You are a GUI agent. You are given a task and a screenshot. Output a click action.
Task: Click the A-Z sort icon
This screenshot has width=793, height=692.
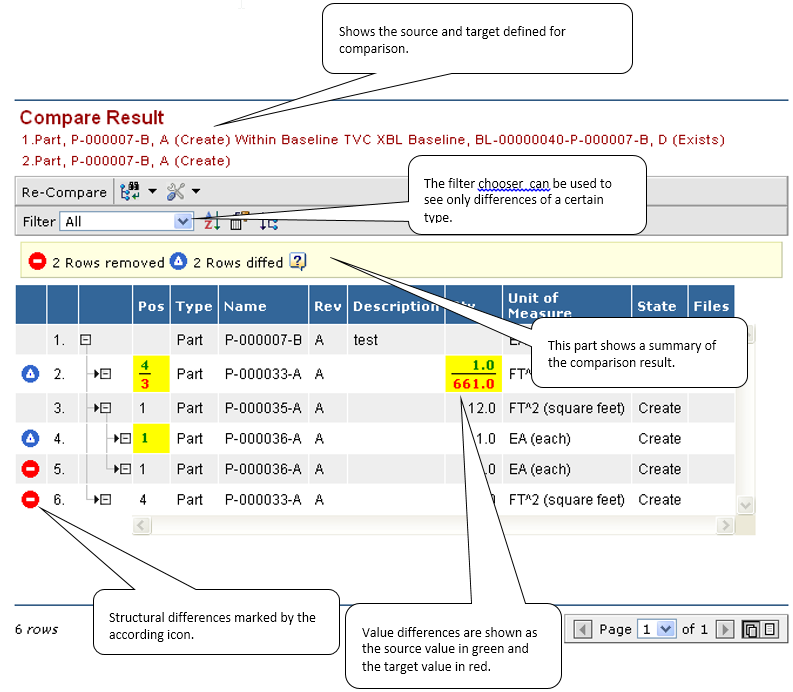click(212, 222)
